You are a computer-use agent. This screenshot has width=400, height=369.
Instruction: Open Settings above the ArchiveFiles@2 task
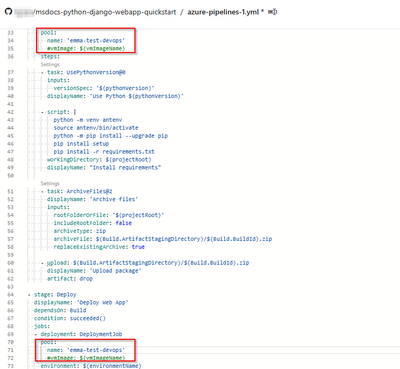(50, 183)
